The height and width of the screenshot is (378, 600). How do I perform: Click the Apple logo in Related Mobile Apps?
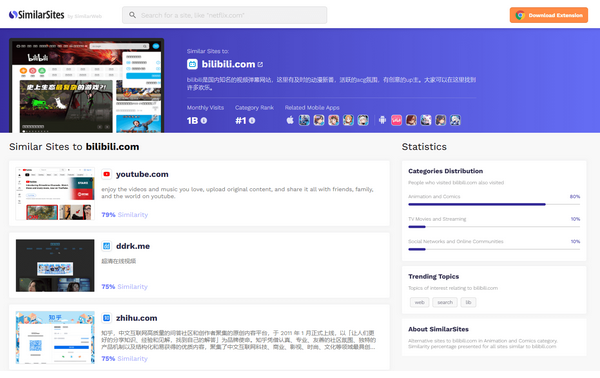point(290,120)
